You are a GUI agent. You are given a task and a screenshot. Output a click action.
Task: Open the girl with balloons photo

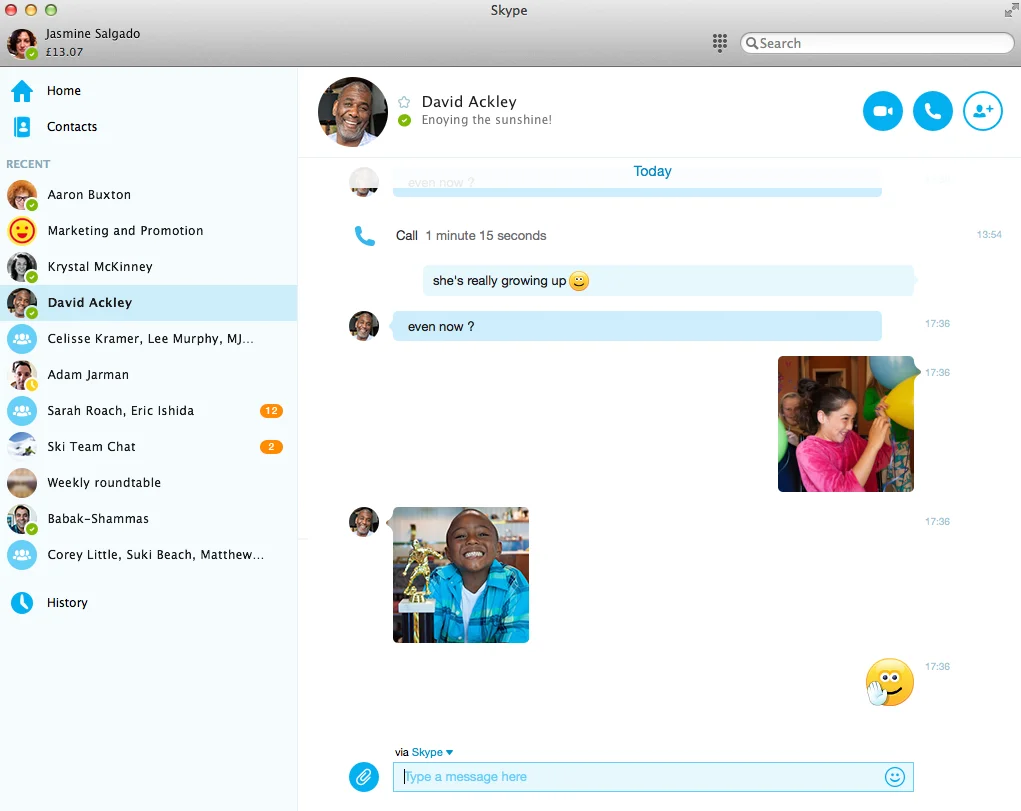[845, 424]
